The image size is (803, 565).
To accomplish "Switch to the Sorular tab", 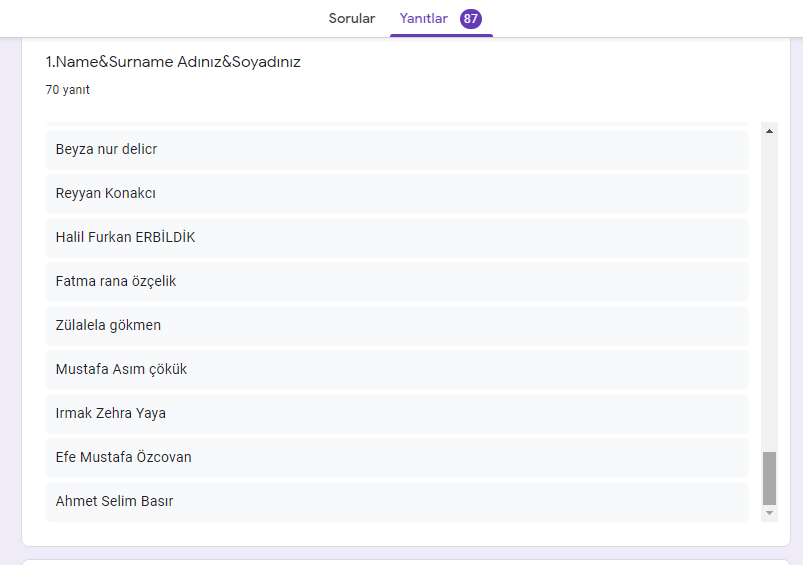I will (x=352, y=19).
